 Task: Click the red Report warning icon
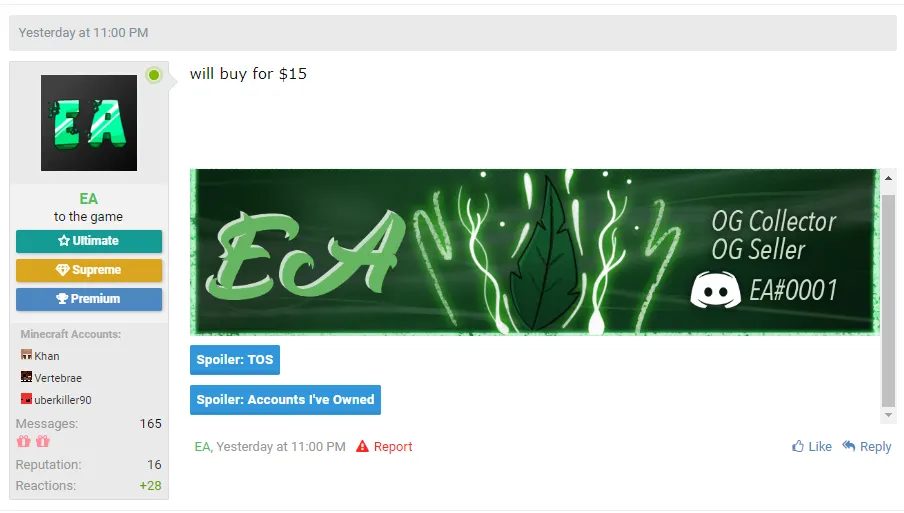coord(362,446)
